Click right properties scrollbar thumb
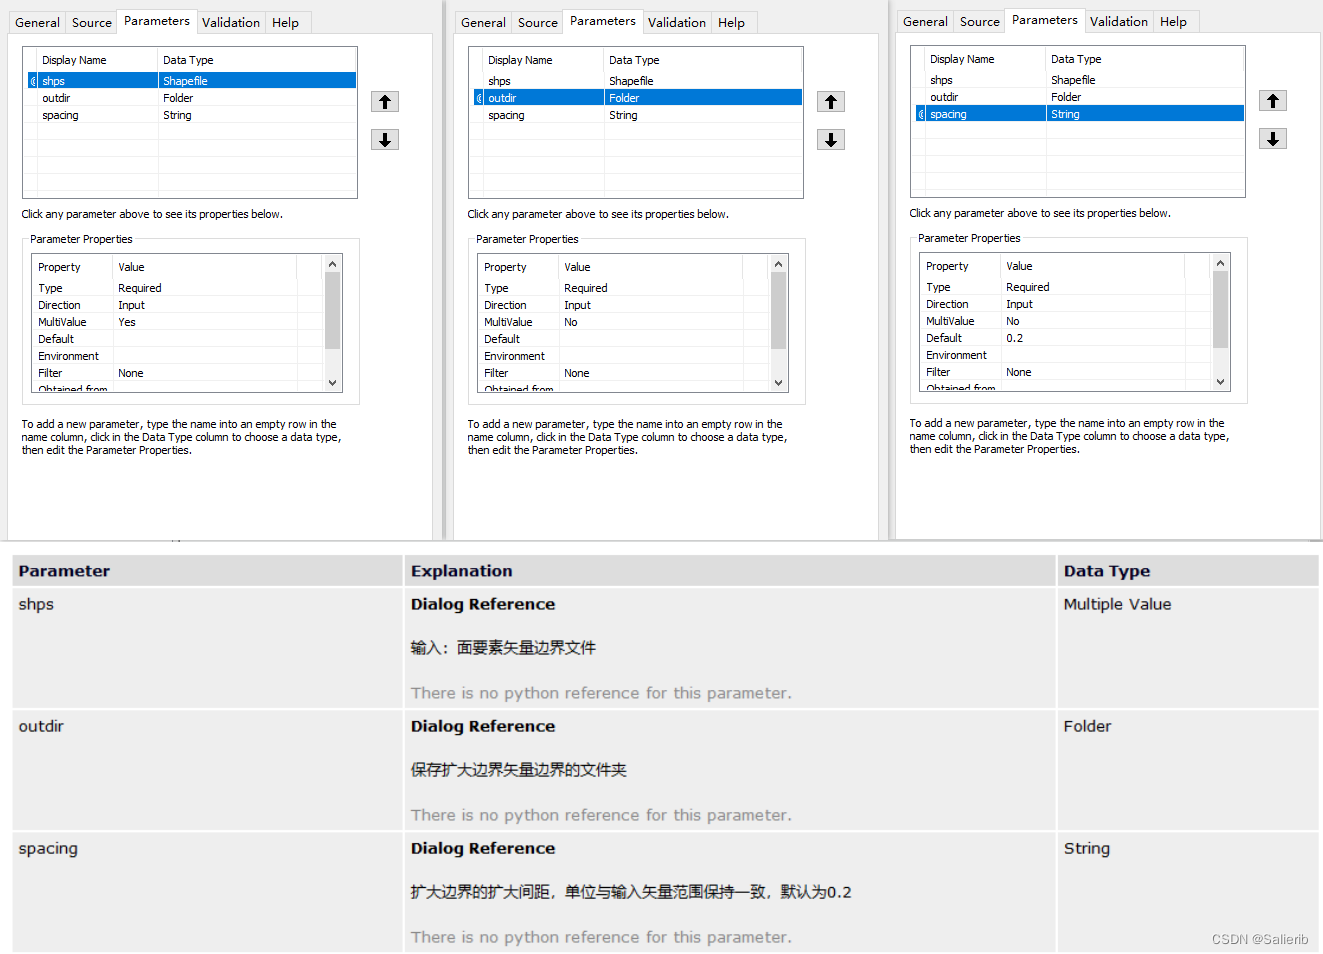Image resolution: width=1323 pixels, height=954 pixels. (x=1221, y=309)
